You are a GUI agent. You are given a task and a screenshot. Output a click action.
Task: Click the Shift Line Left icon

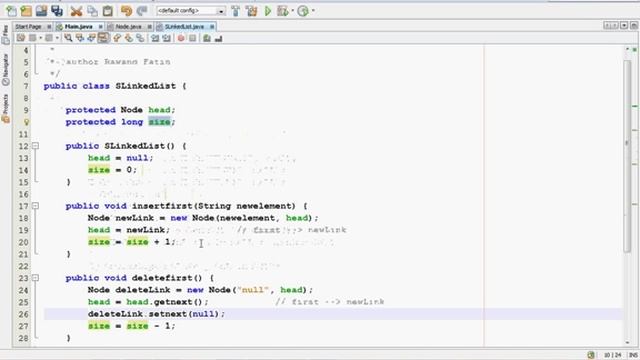[x=155, y=38]
